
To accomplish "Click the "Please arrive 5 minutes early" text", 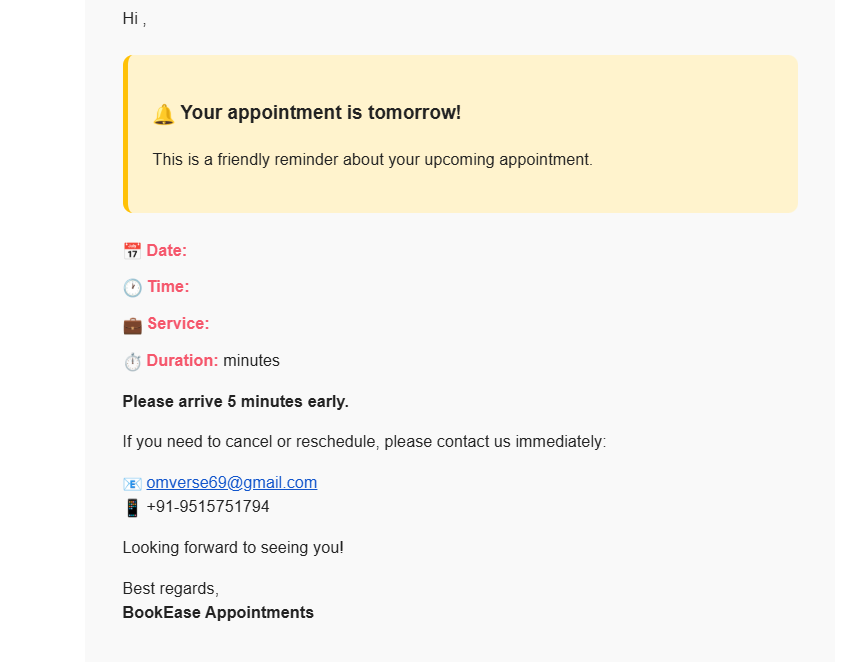I will [x=235, y=402].
